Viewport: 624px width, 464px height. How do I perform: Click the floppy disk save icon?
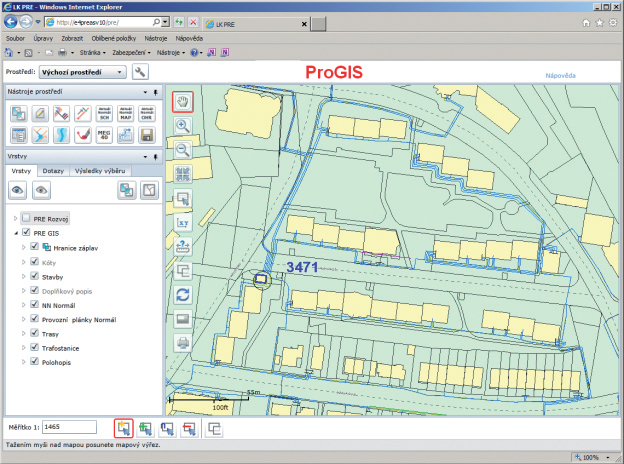pyautogui.click(x=147, y=135)
